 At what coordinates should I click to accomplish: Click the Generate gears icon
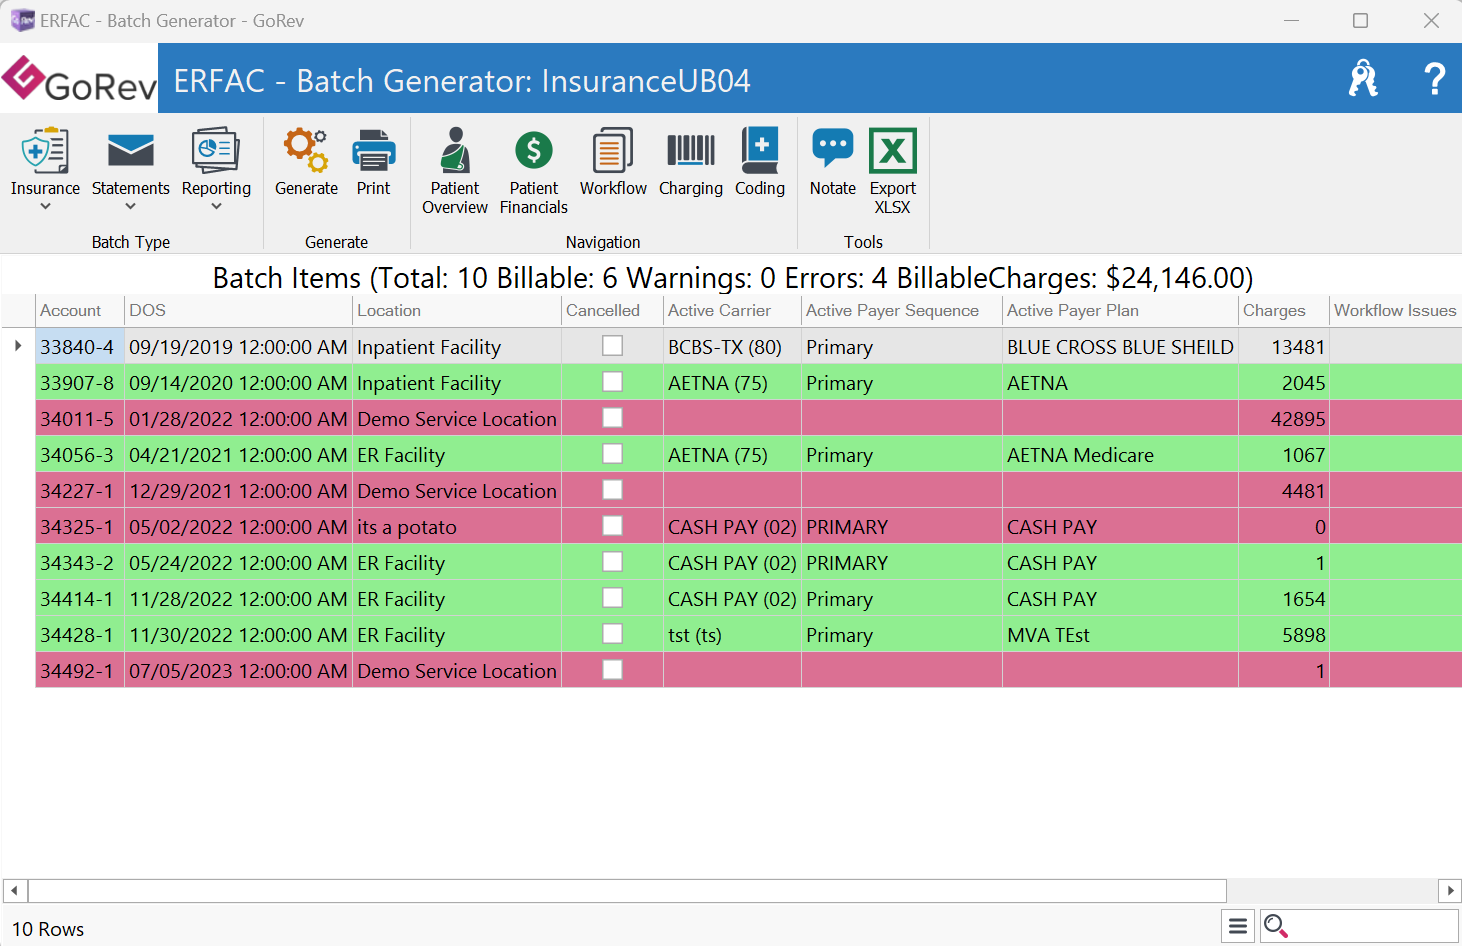306,151
